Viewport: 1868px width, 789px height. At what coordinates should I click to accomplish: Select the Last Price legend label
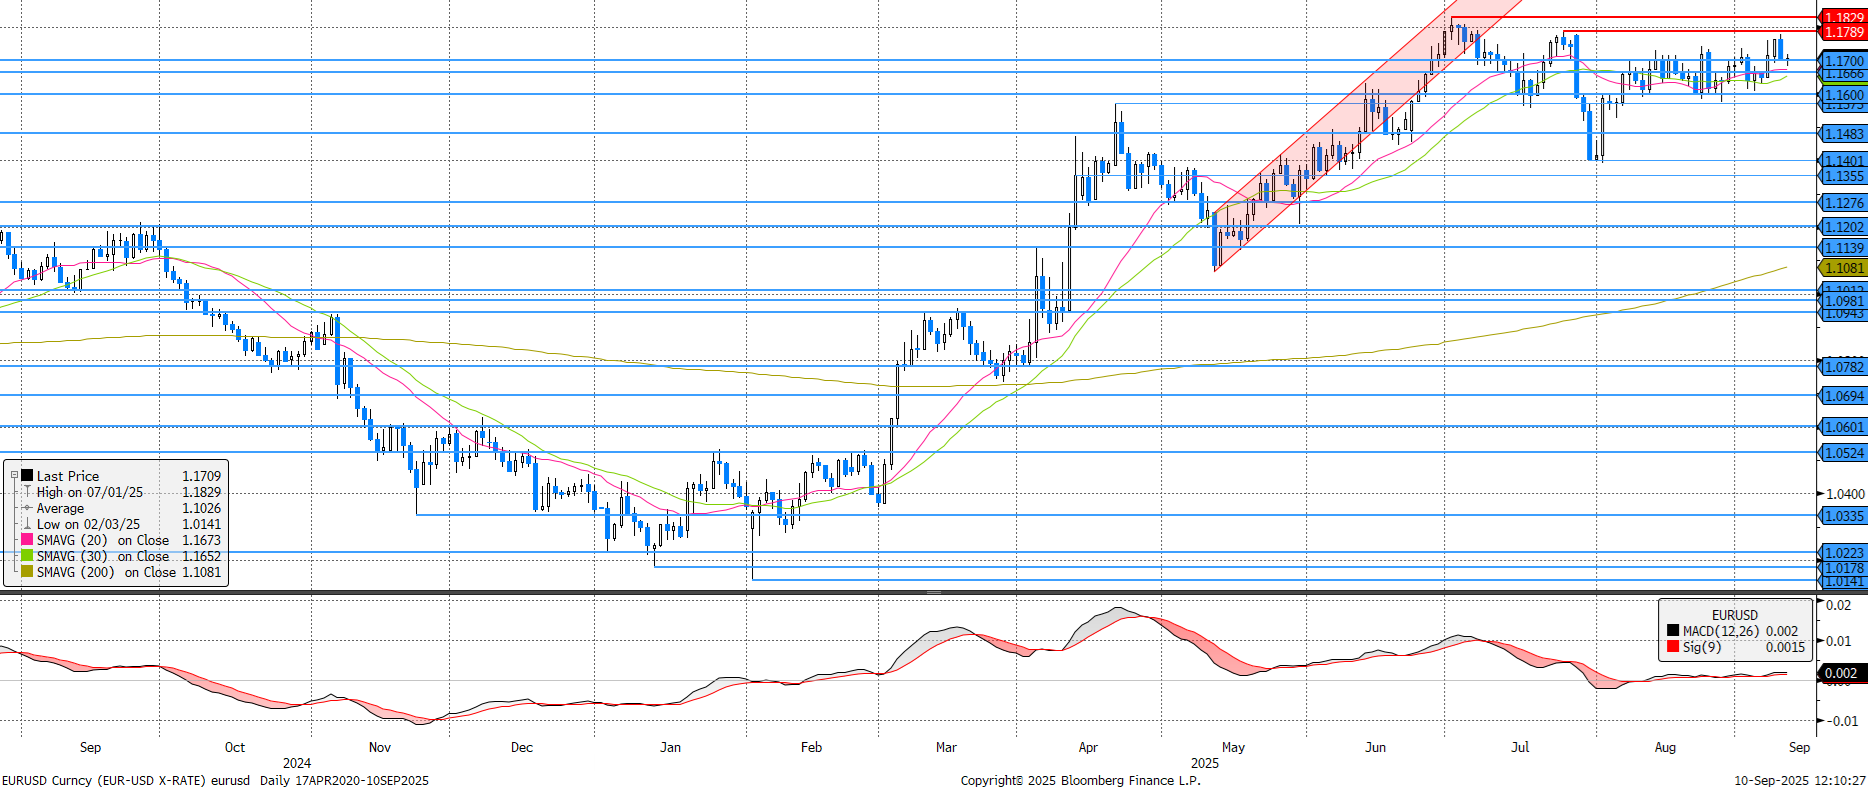68,476
